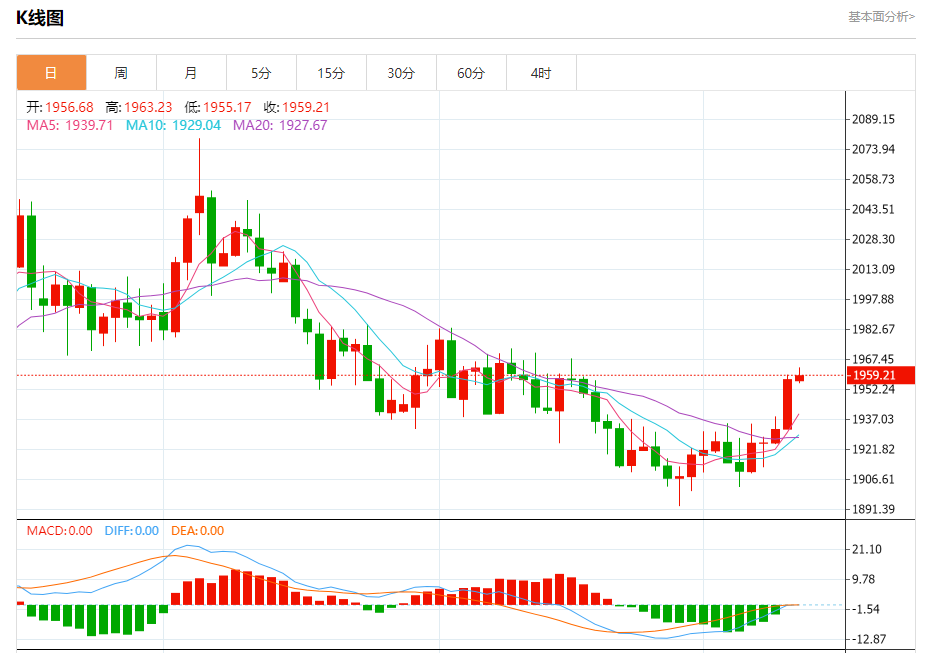The image size is (925, 653).
Task: Click the 2058.73 price axis label
Action: pyautogui.click(x=873, y=179)
